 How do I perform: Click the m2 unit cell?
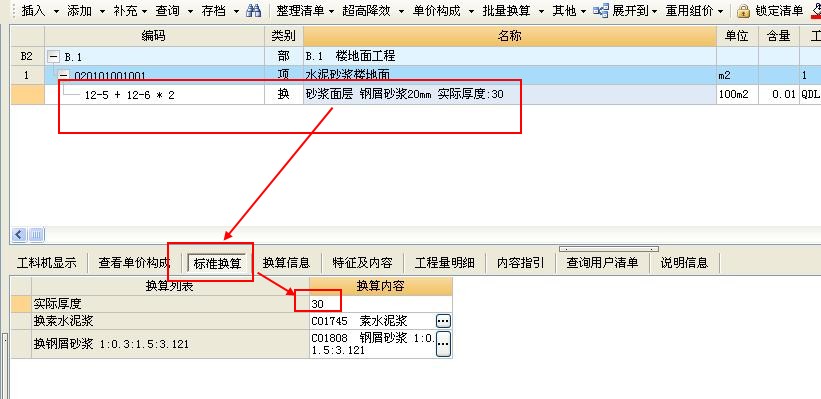point(737,75)
